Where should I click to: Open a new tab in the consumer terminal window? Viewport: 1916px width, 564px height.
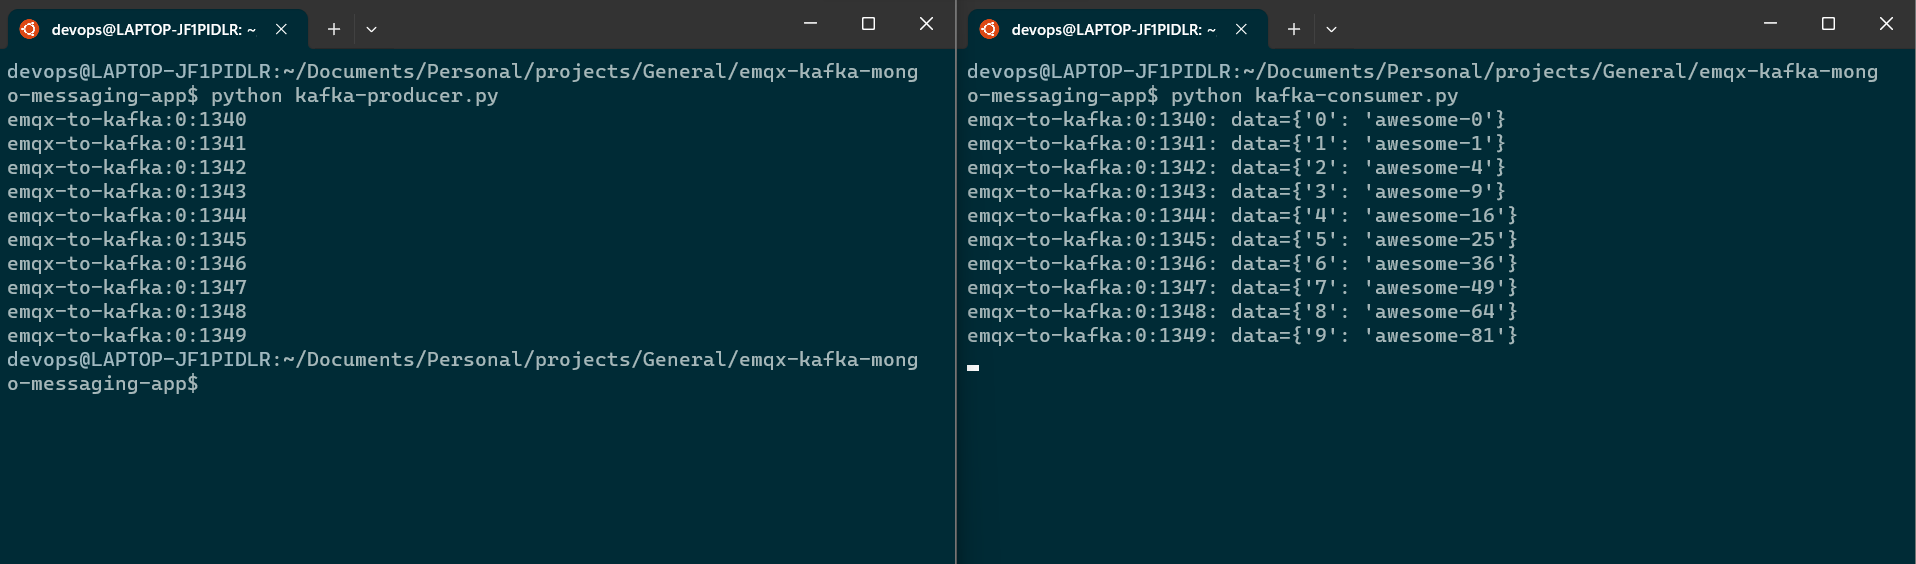[1294, 29]
